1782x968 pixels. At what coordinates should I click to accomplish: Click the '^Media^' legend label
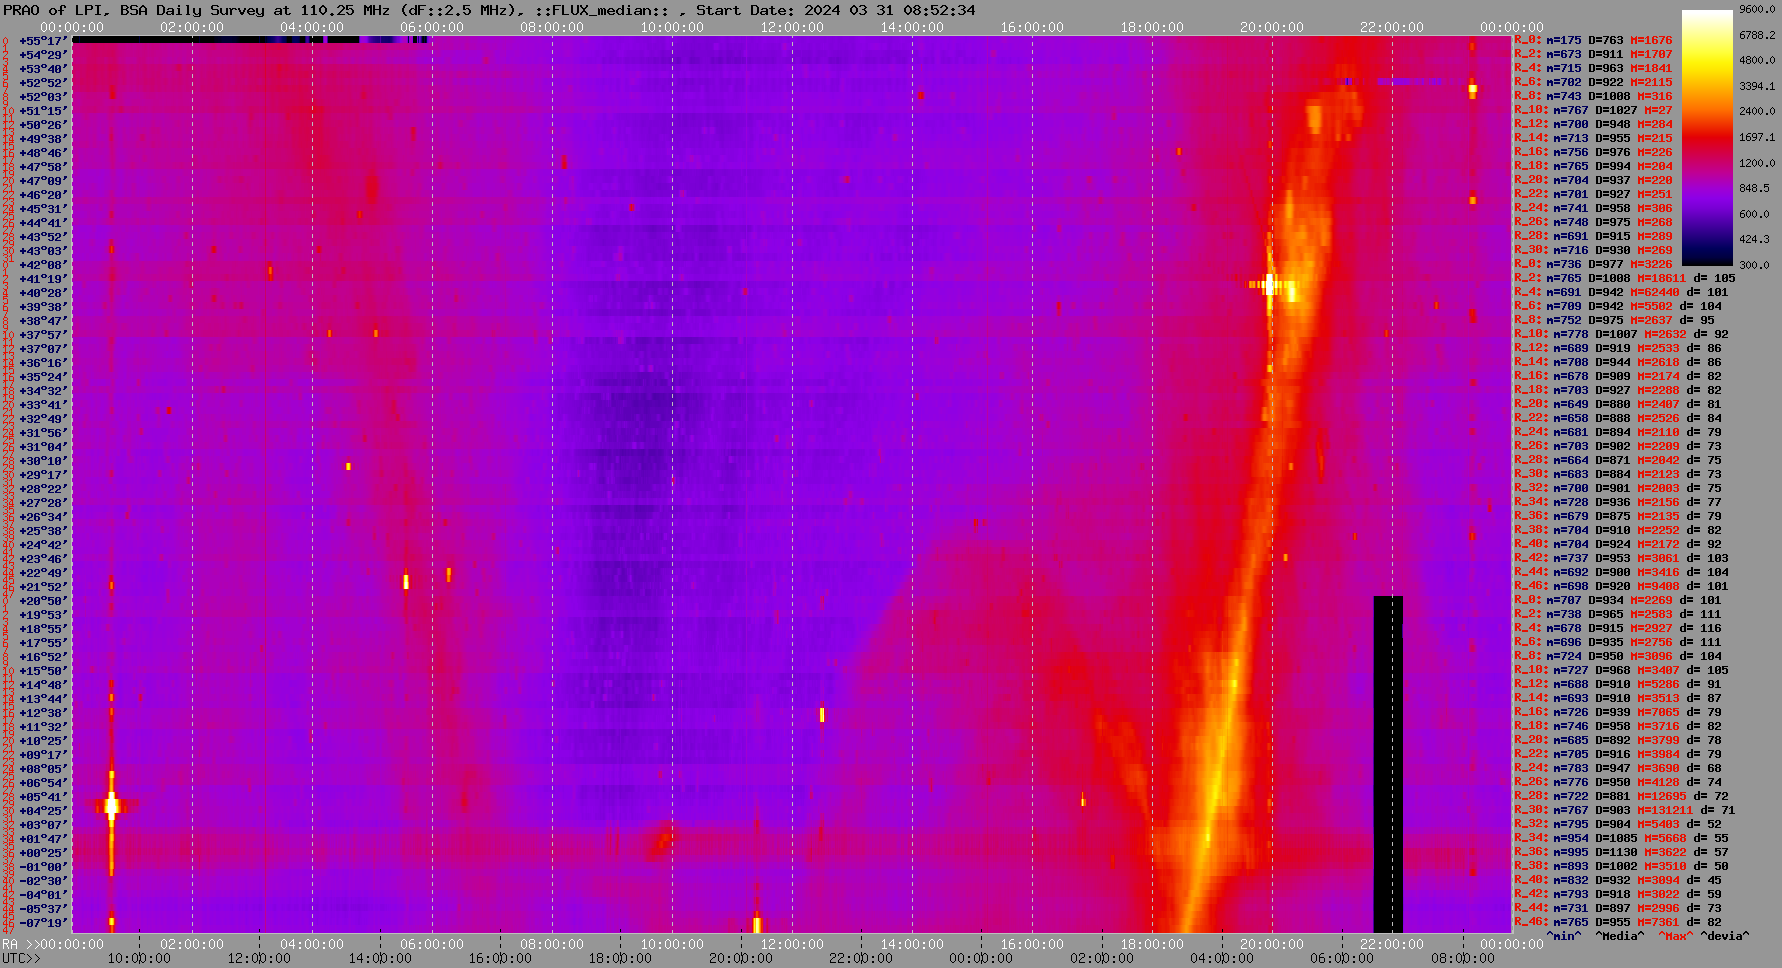coord(1620,937)
